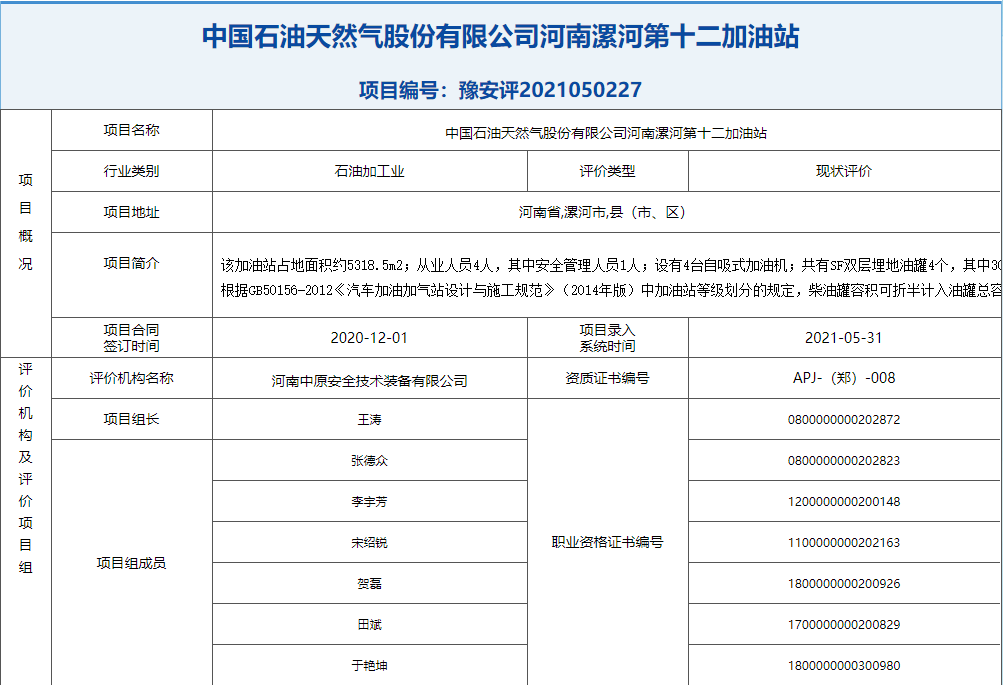The height and width of the screenshot is (685, 1003).
Task: Click the project name value in the table row
Action: click(x=606, y=132)
